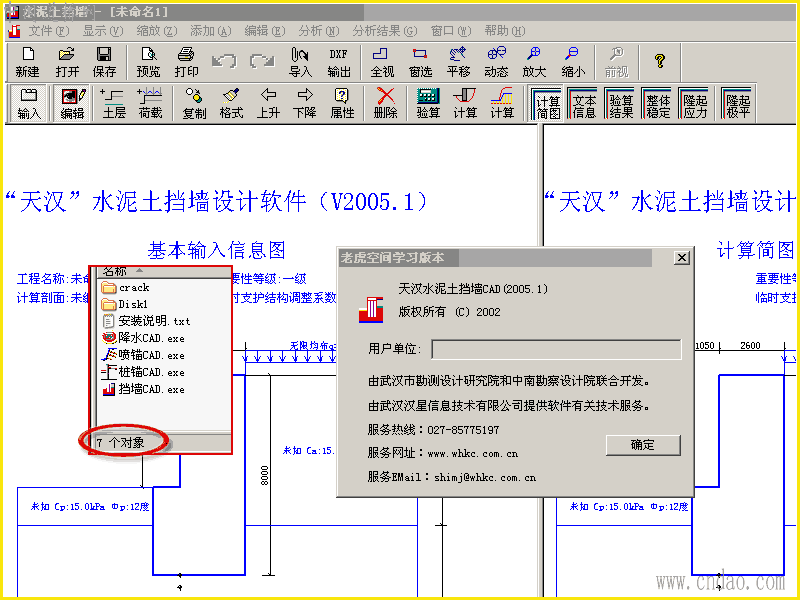The width and height of the screenshot is (800, 600).
Task: Select 桩锚CAD.exe in file list
Action: (x=143, y=372)
